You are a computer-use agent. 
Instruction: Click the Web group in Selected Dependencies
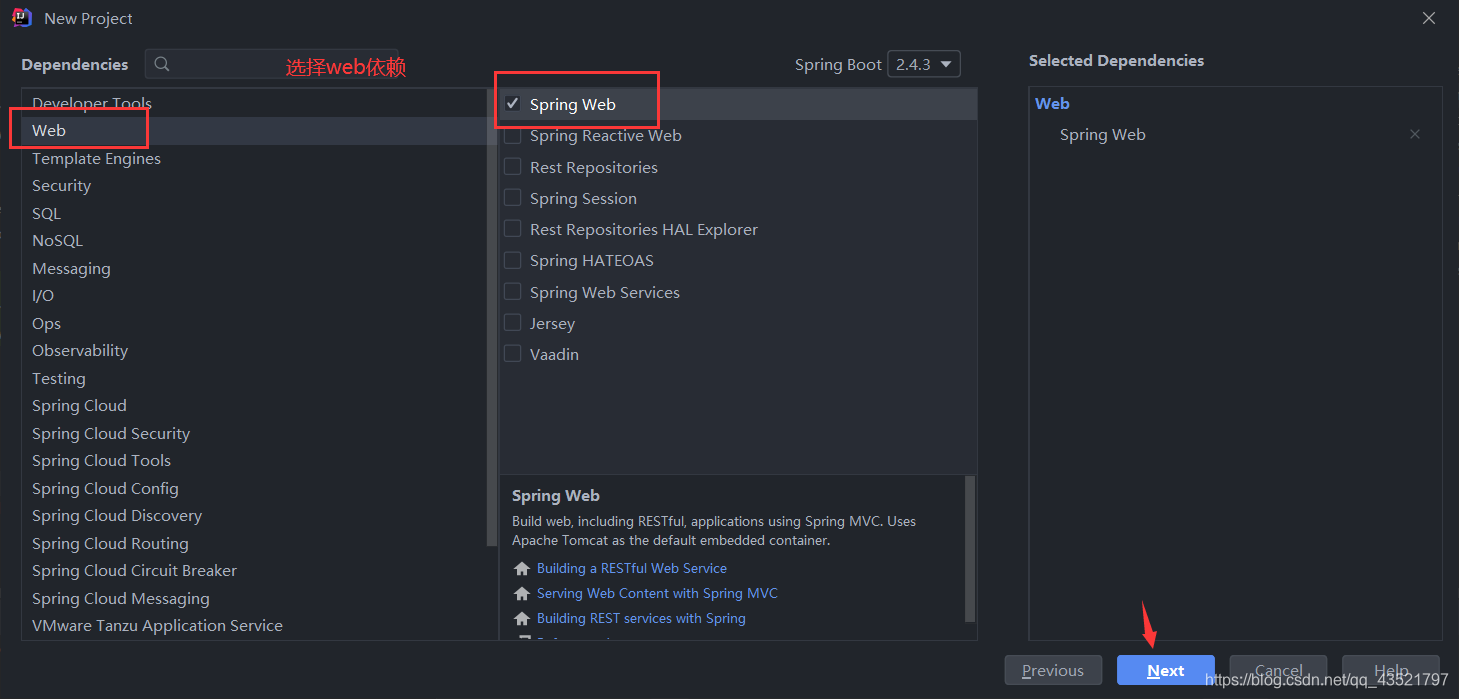pos(1052,103)
